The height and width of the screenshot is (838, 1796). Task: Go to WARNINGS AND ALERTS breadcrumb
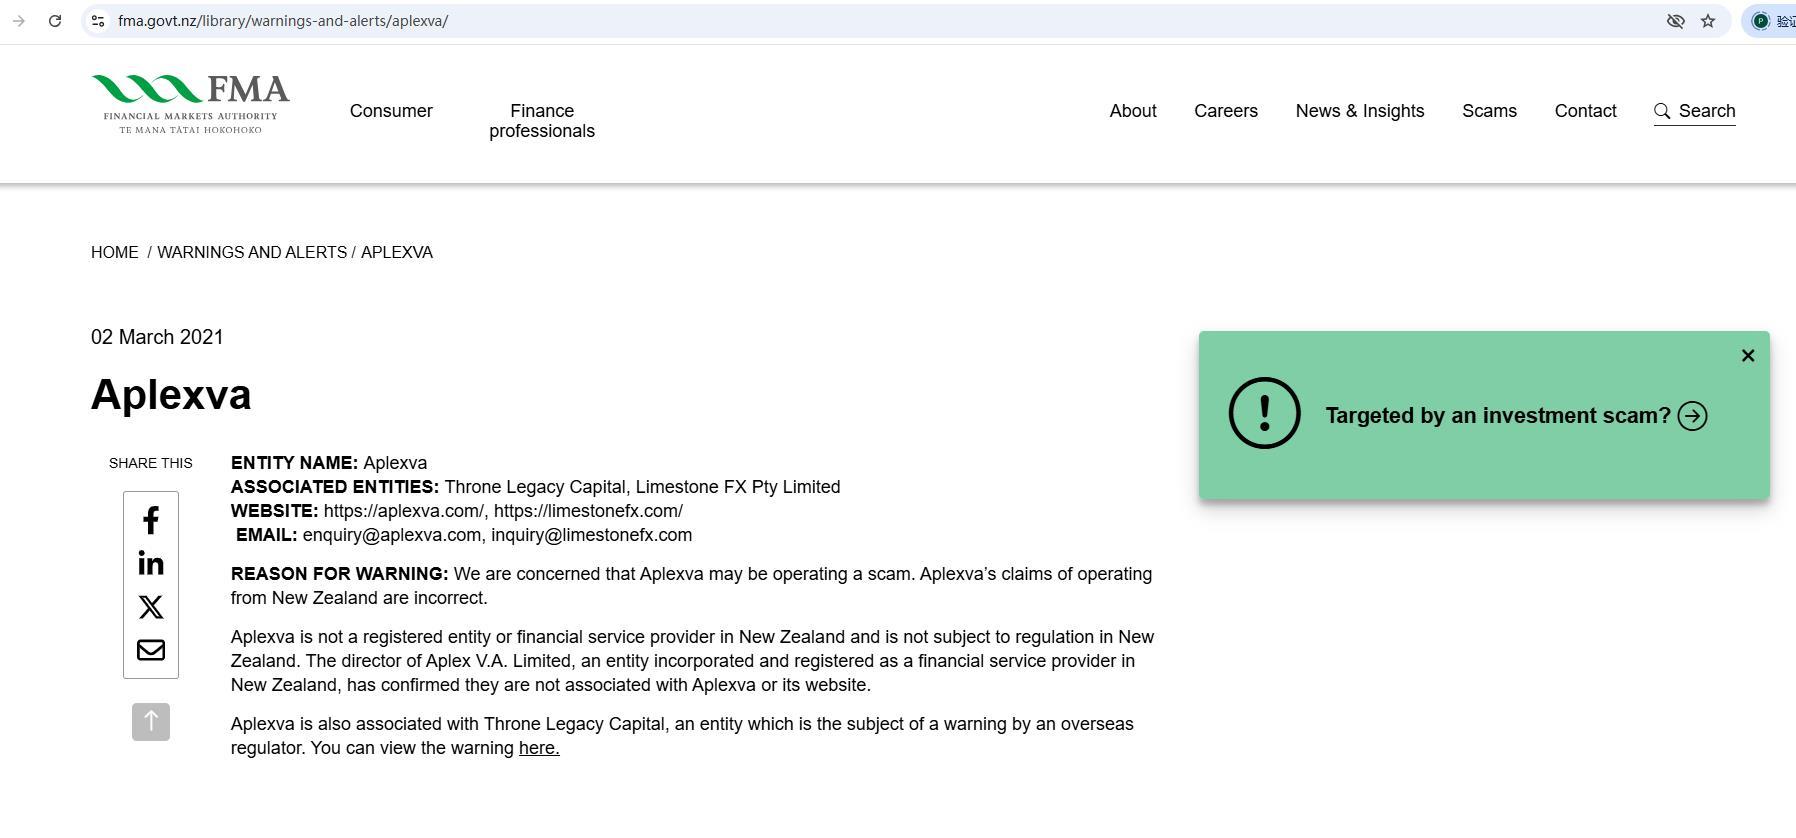coord(252,253)
